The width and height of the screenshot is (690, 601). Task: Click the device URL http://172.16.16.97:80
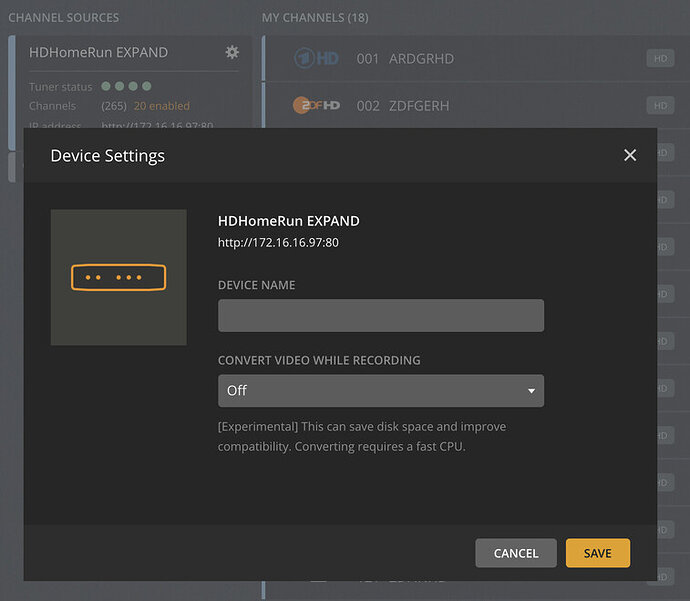click(278, 242)
